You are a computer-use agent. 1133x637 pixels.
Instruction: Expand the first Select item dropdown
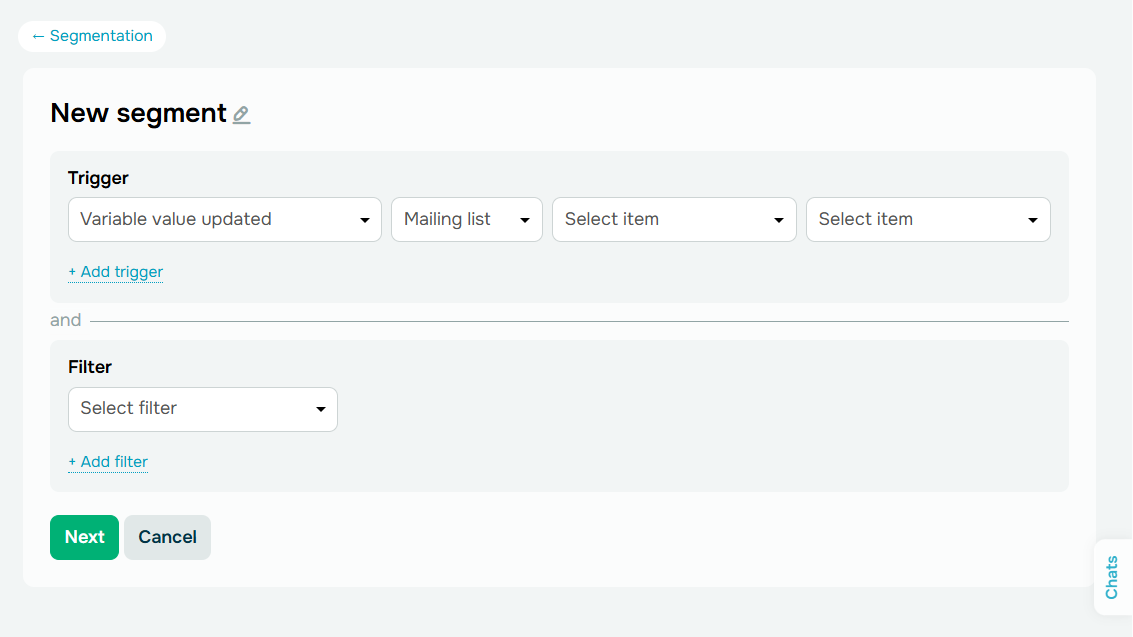[x=674, y=220]
